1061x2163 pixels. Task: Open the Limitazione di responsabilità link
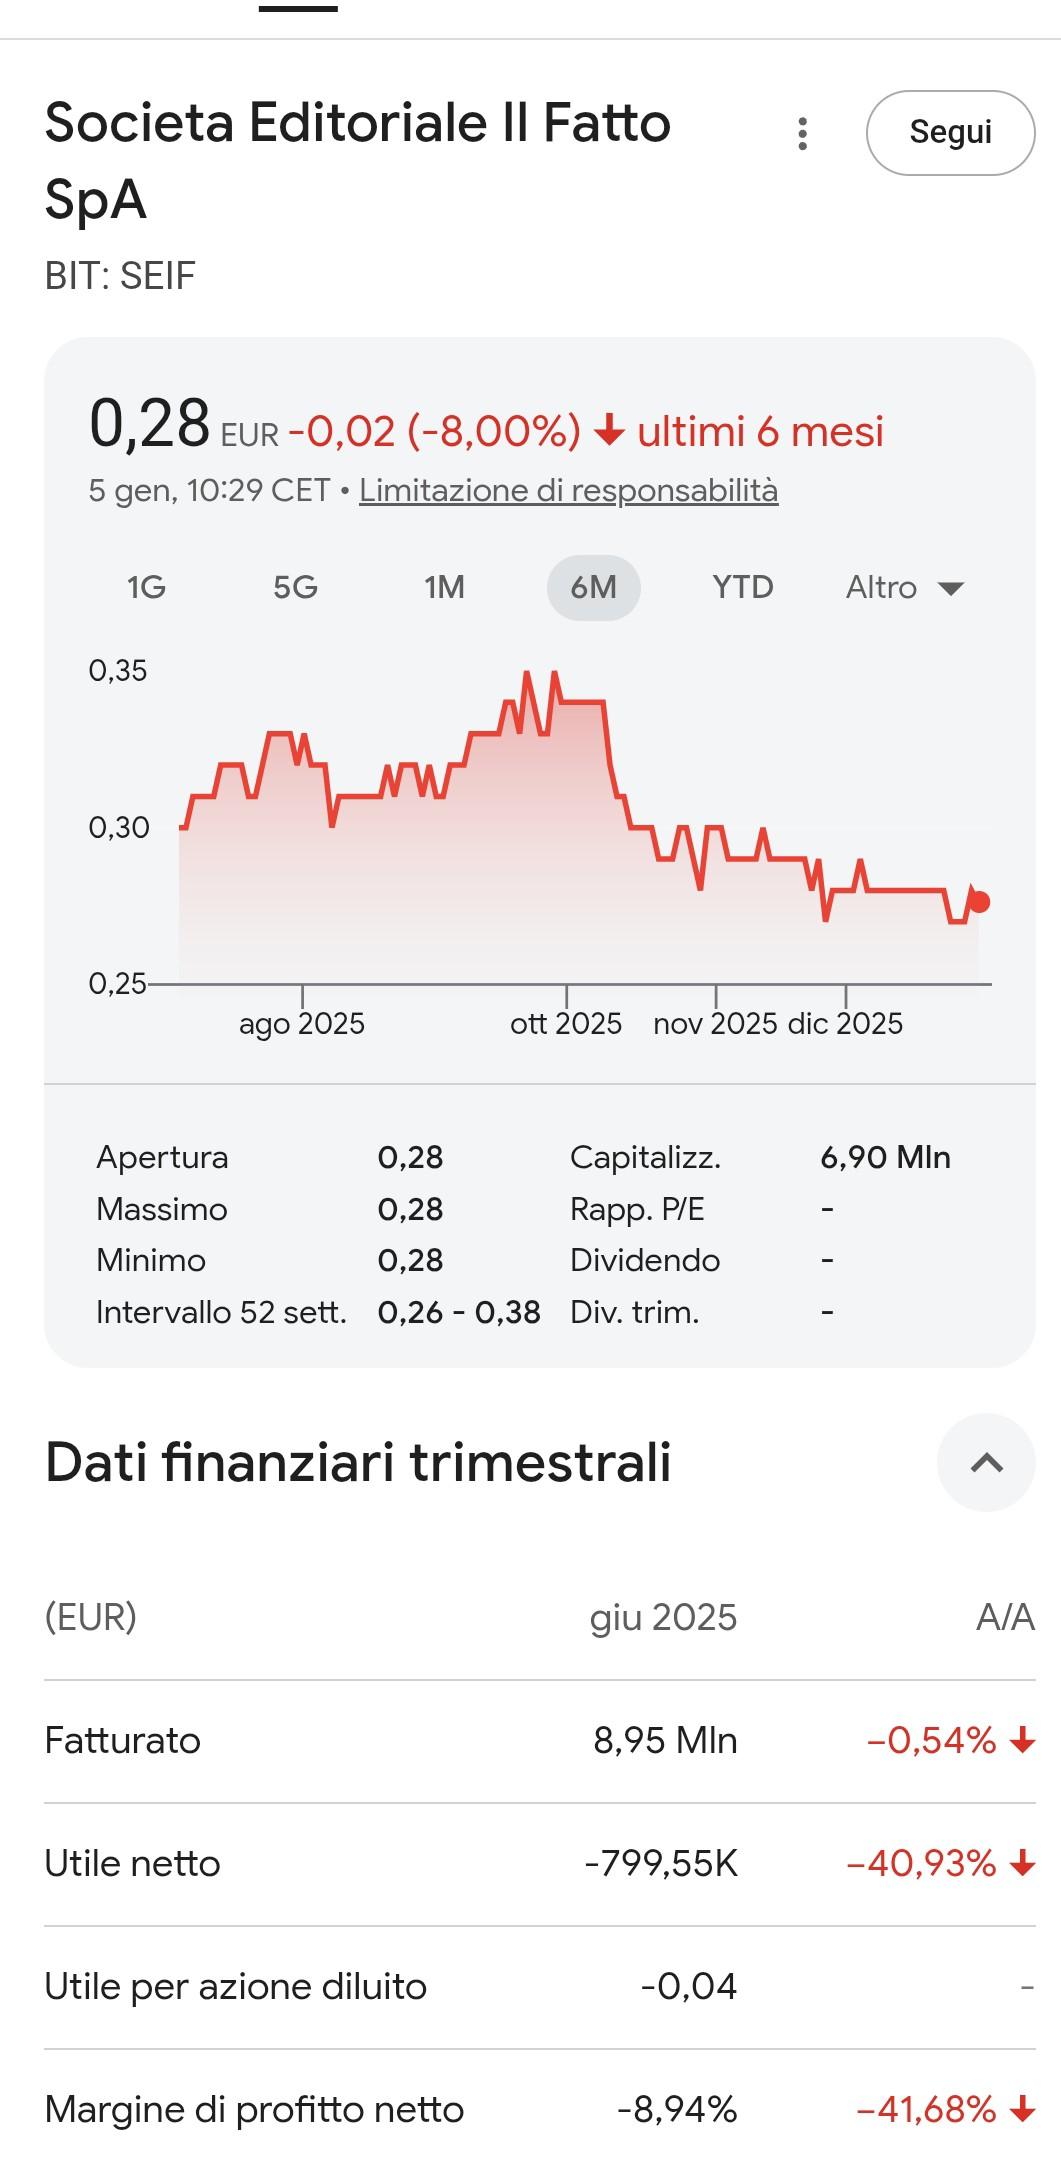pyautogui.click(x=568, y=490)
